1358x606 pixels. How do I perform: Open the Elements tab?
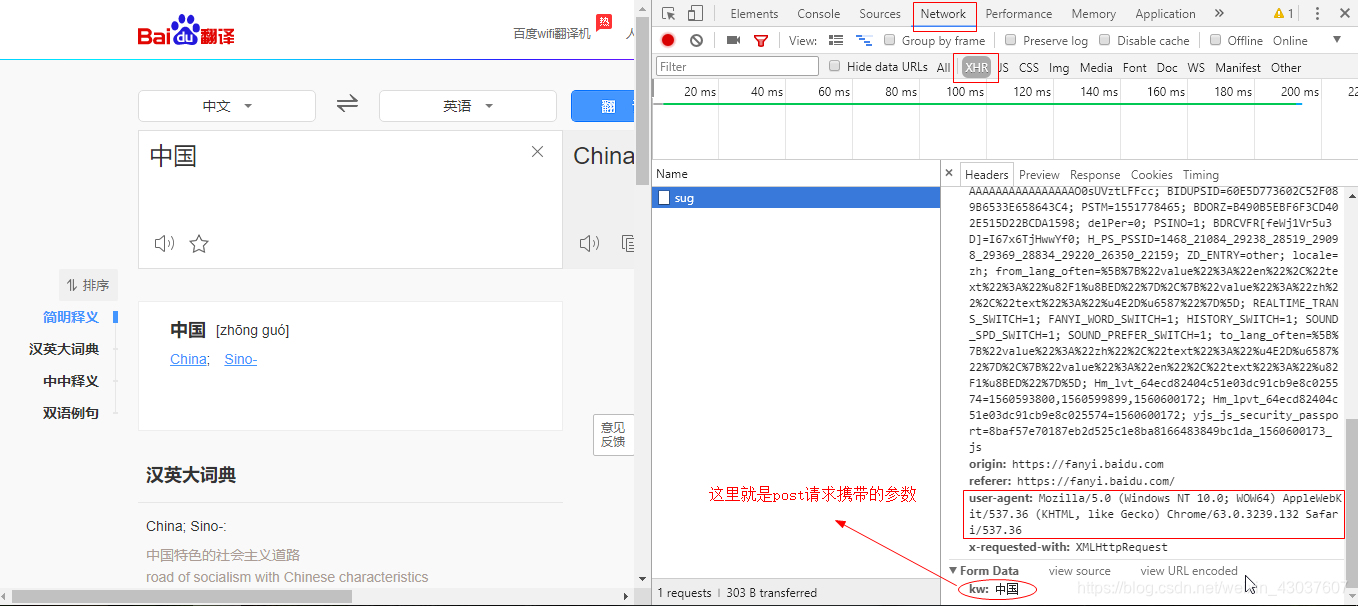(754, 14)
